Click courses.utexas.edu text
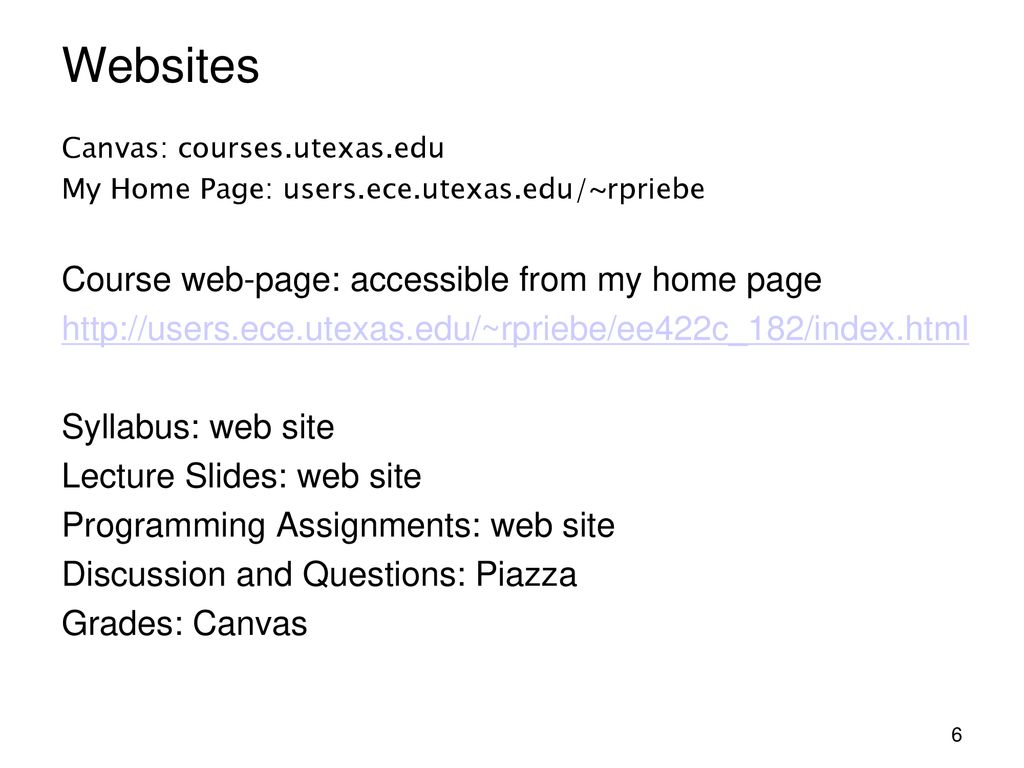Viewport: 1024px width, 768px height. pyautogui.click(x=311, y=148)
